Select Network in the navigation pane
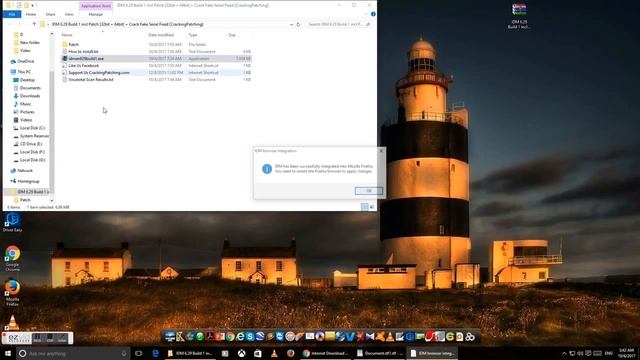 tap(24, 171)
